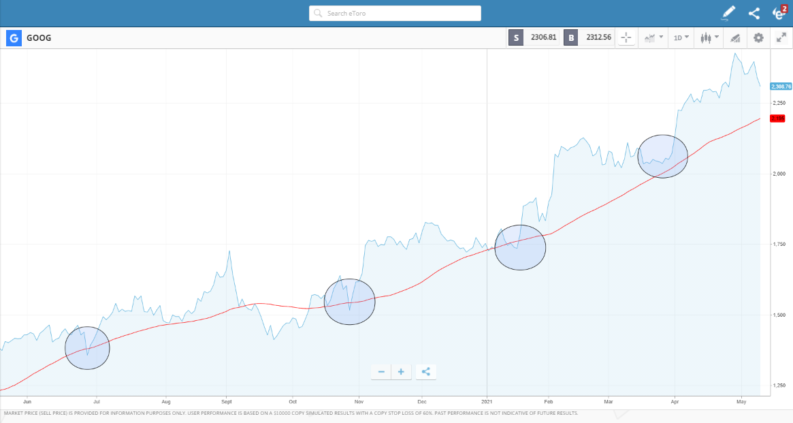Click the share icon in top header
This screenshot has width=793, height=423.
(754, 13)
